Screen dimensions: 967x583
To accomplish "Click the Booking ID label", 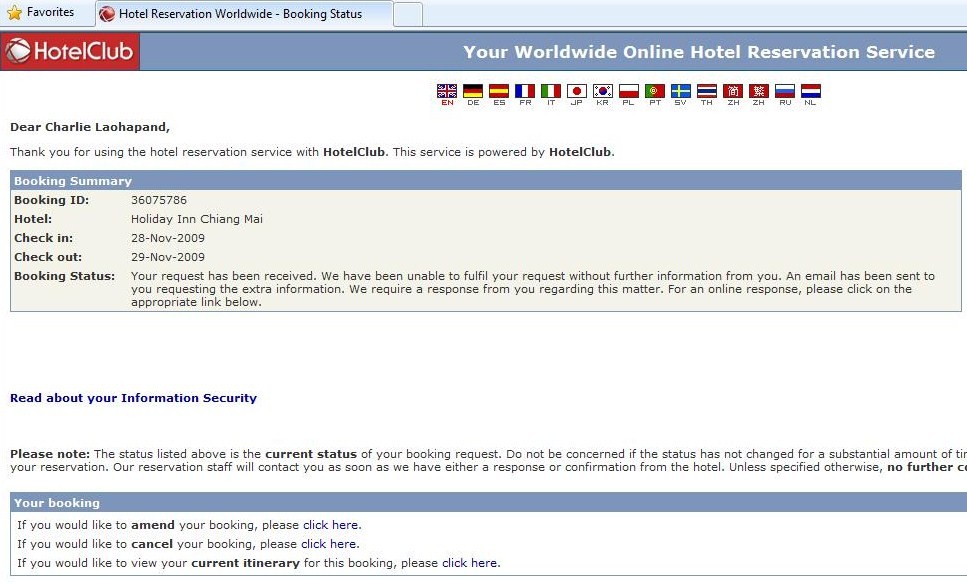I will pos(51,200).
